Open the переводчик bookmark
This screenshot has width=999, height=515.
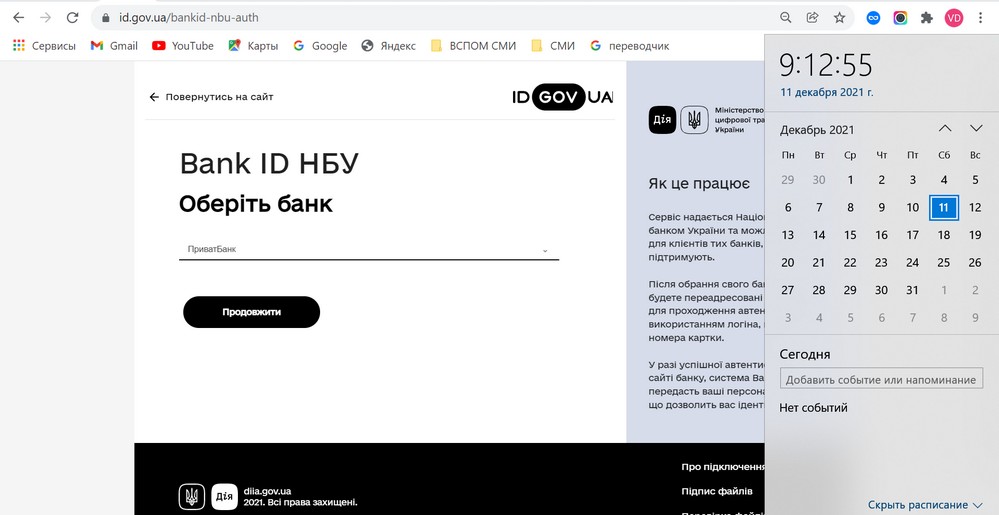point(629,46)
